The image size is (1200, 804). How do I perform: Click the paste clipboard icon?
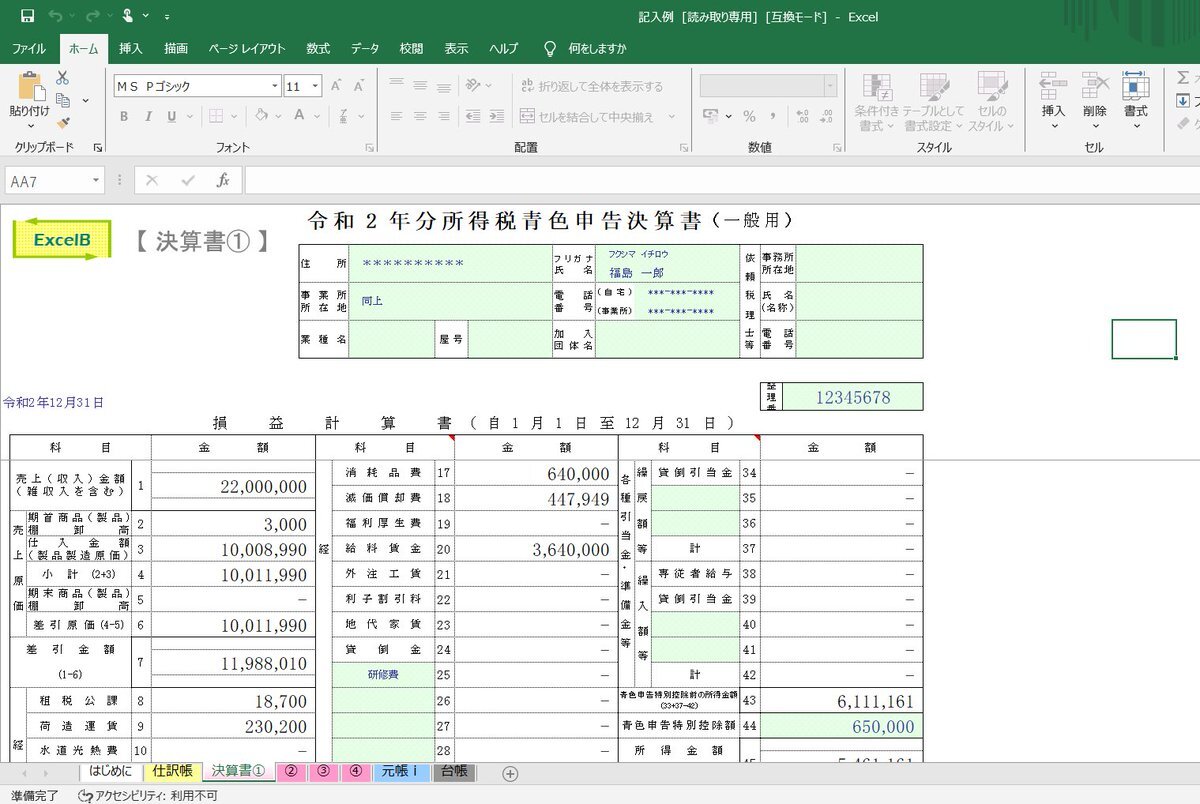[29, 87]
